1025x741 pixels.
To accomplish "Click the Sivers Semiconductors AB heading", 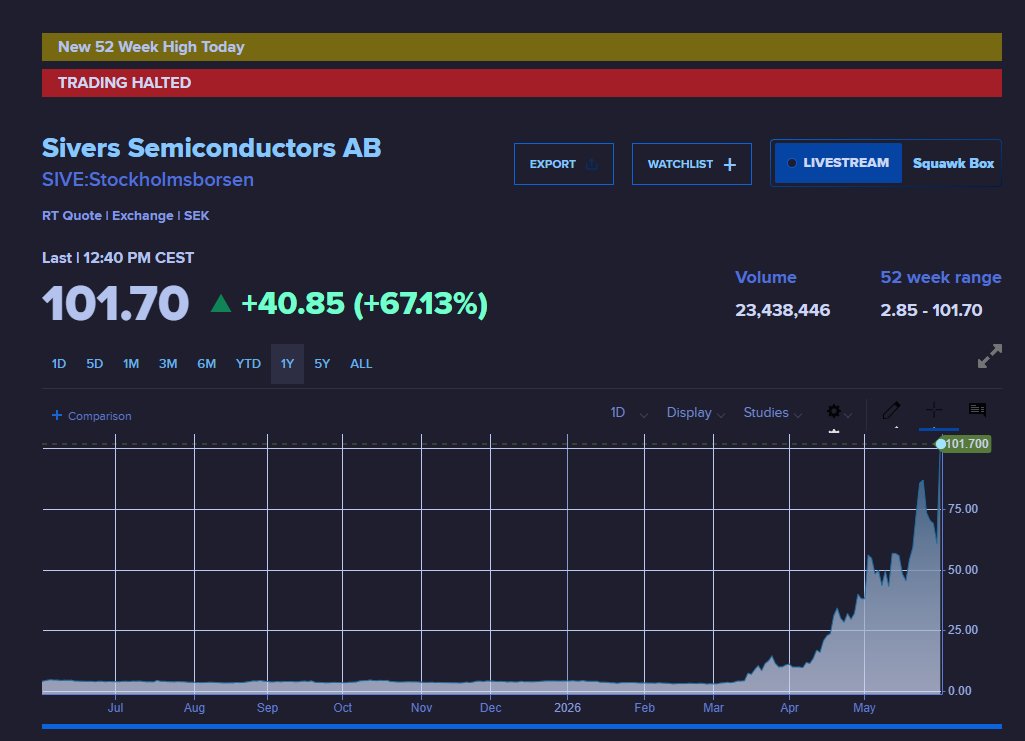I will pyautogui.click(x=211, y=148).
